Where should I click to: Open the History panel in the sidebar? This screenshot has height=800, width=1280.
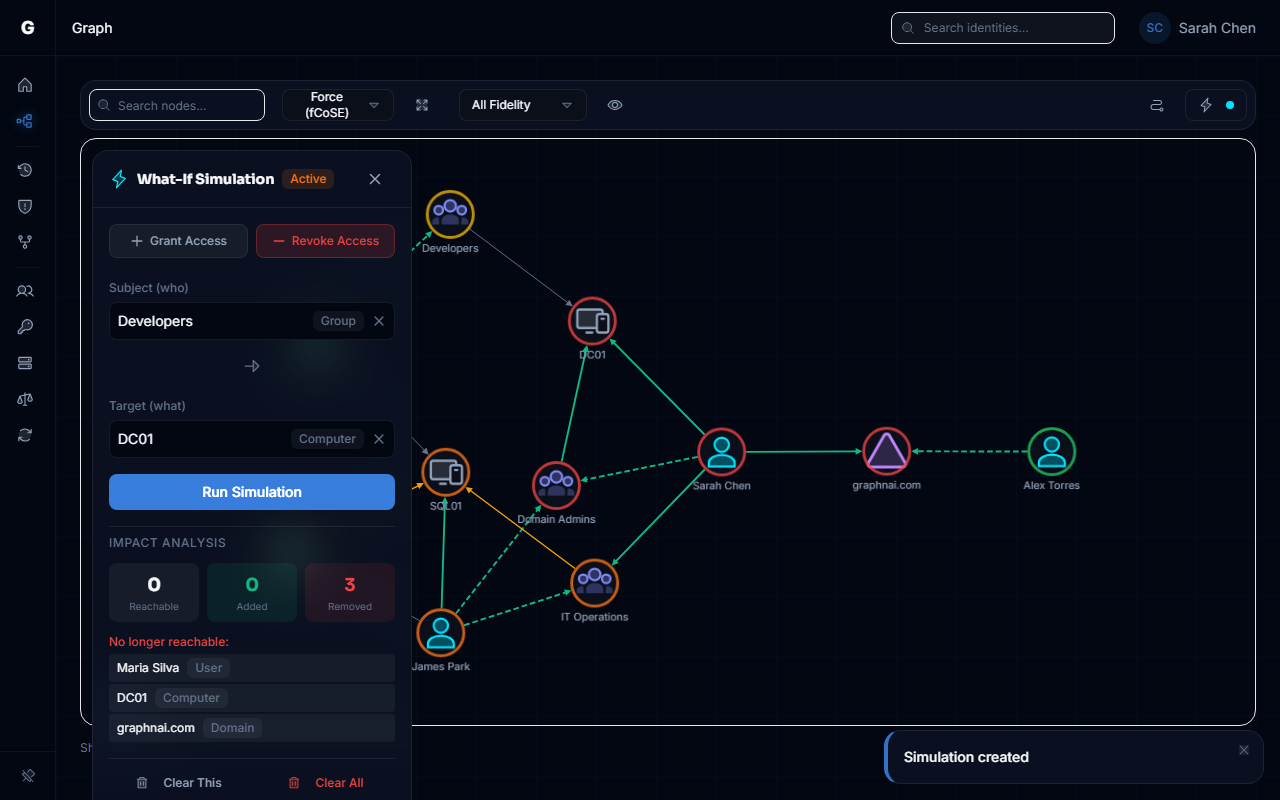pos(25,170)
